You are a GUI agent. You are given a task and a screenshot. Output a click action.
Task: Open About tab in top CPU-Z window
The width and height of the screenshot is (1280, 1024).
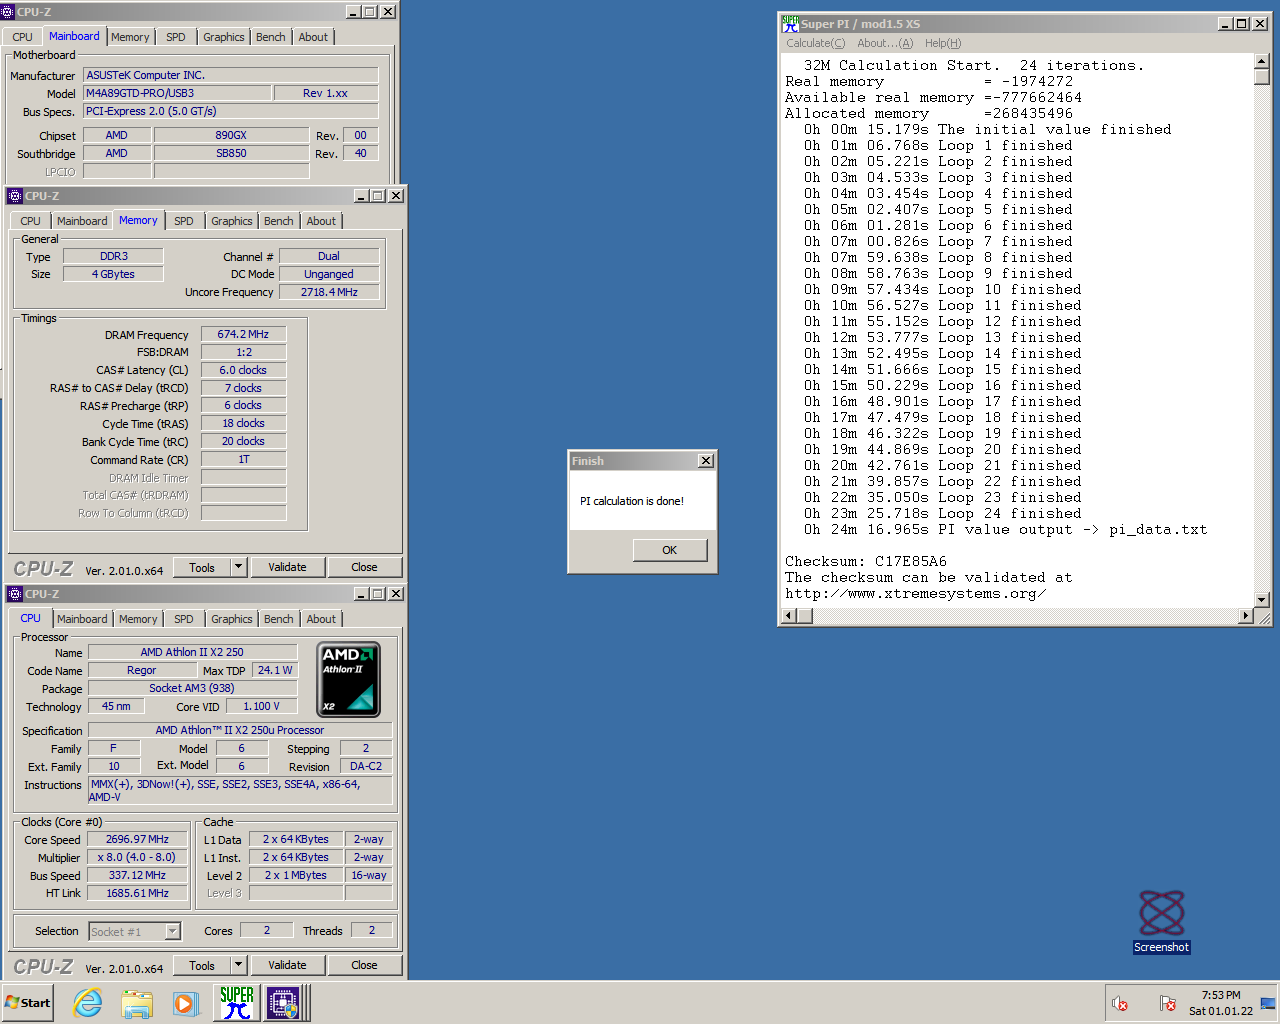313,37
